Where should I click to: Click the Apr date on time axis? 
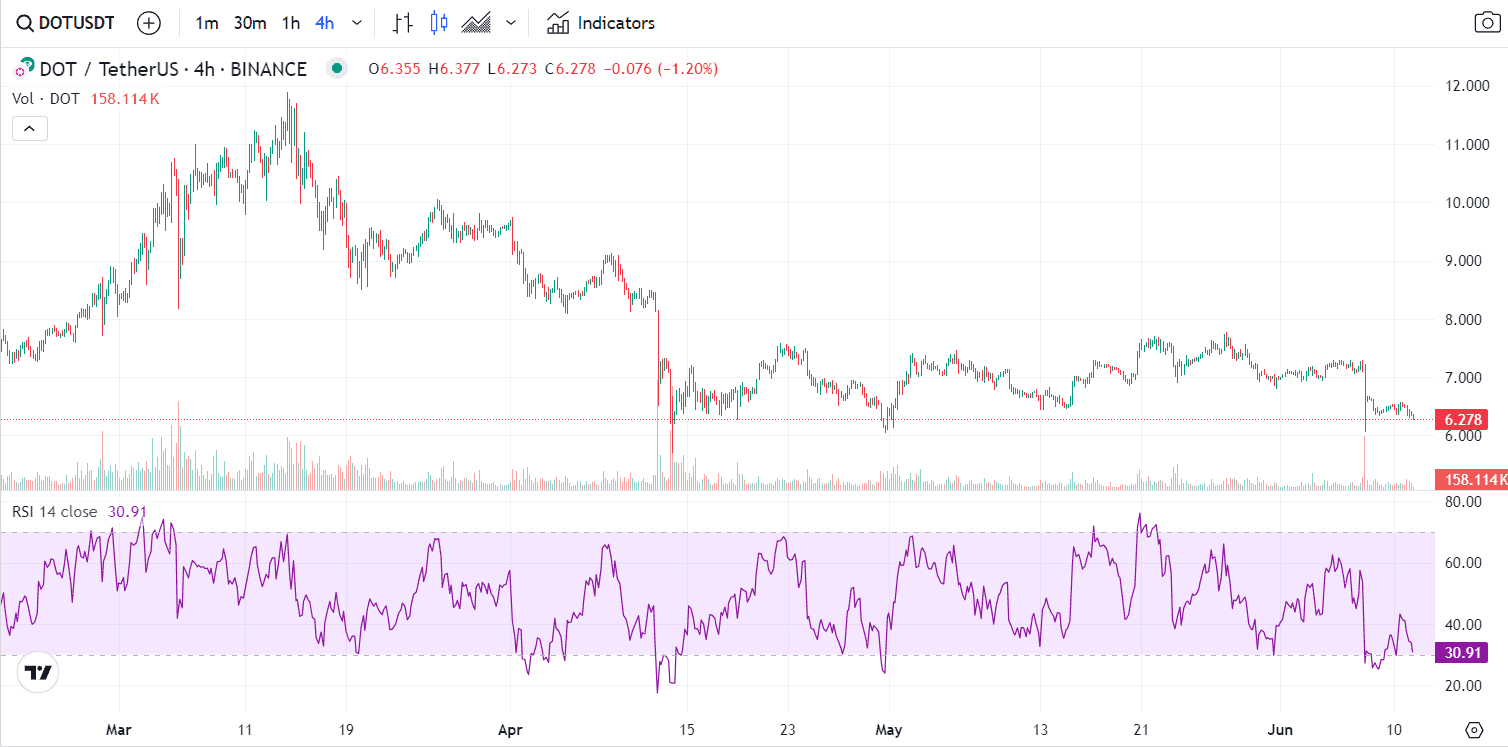coord(511,728)
